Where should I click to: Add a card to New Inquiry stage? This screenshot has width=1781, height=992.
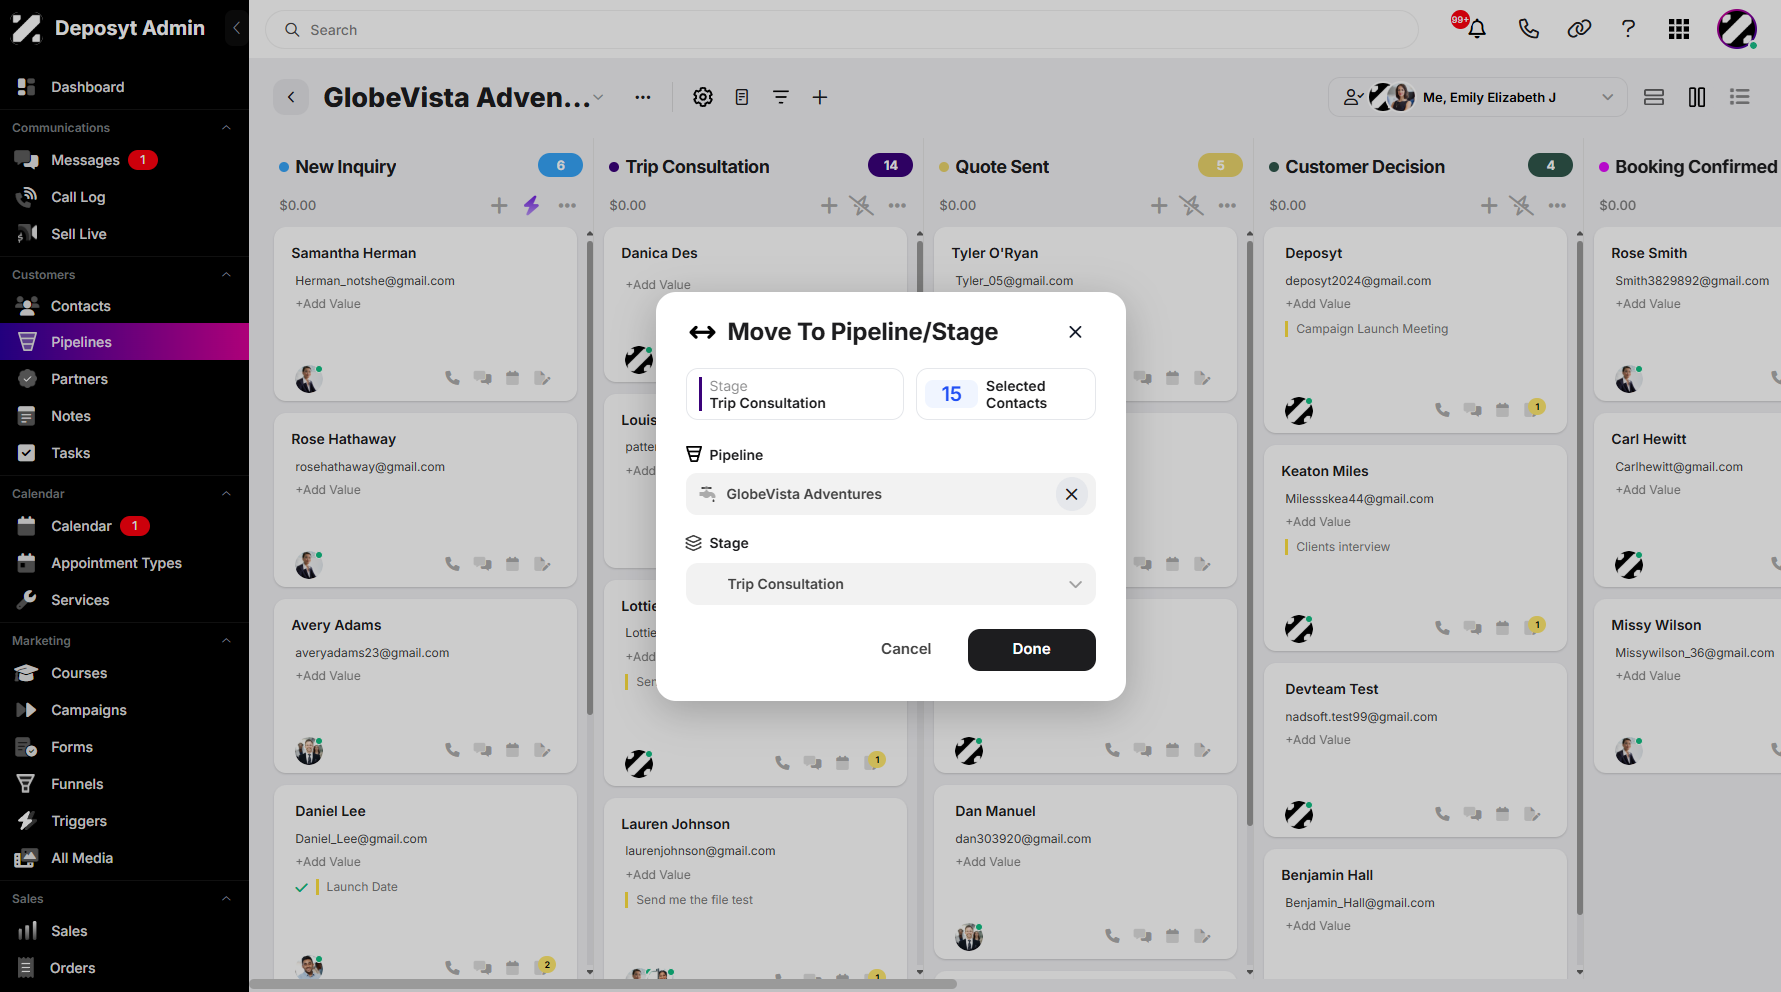pos(499,205)
